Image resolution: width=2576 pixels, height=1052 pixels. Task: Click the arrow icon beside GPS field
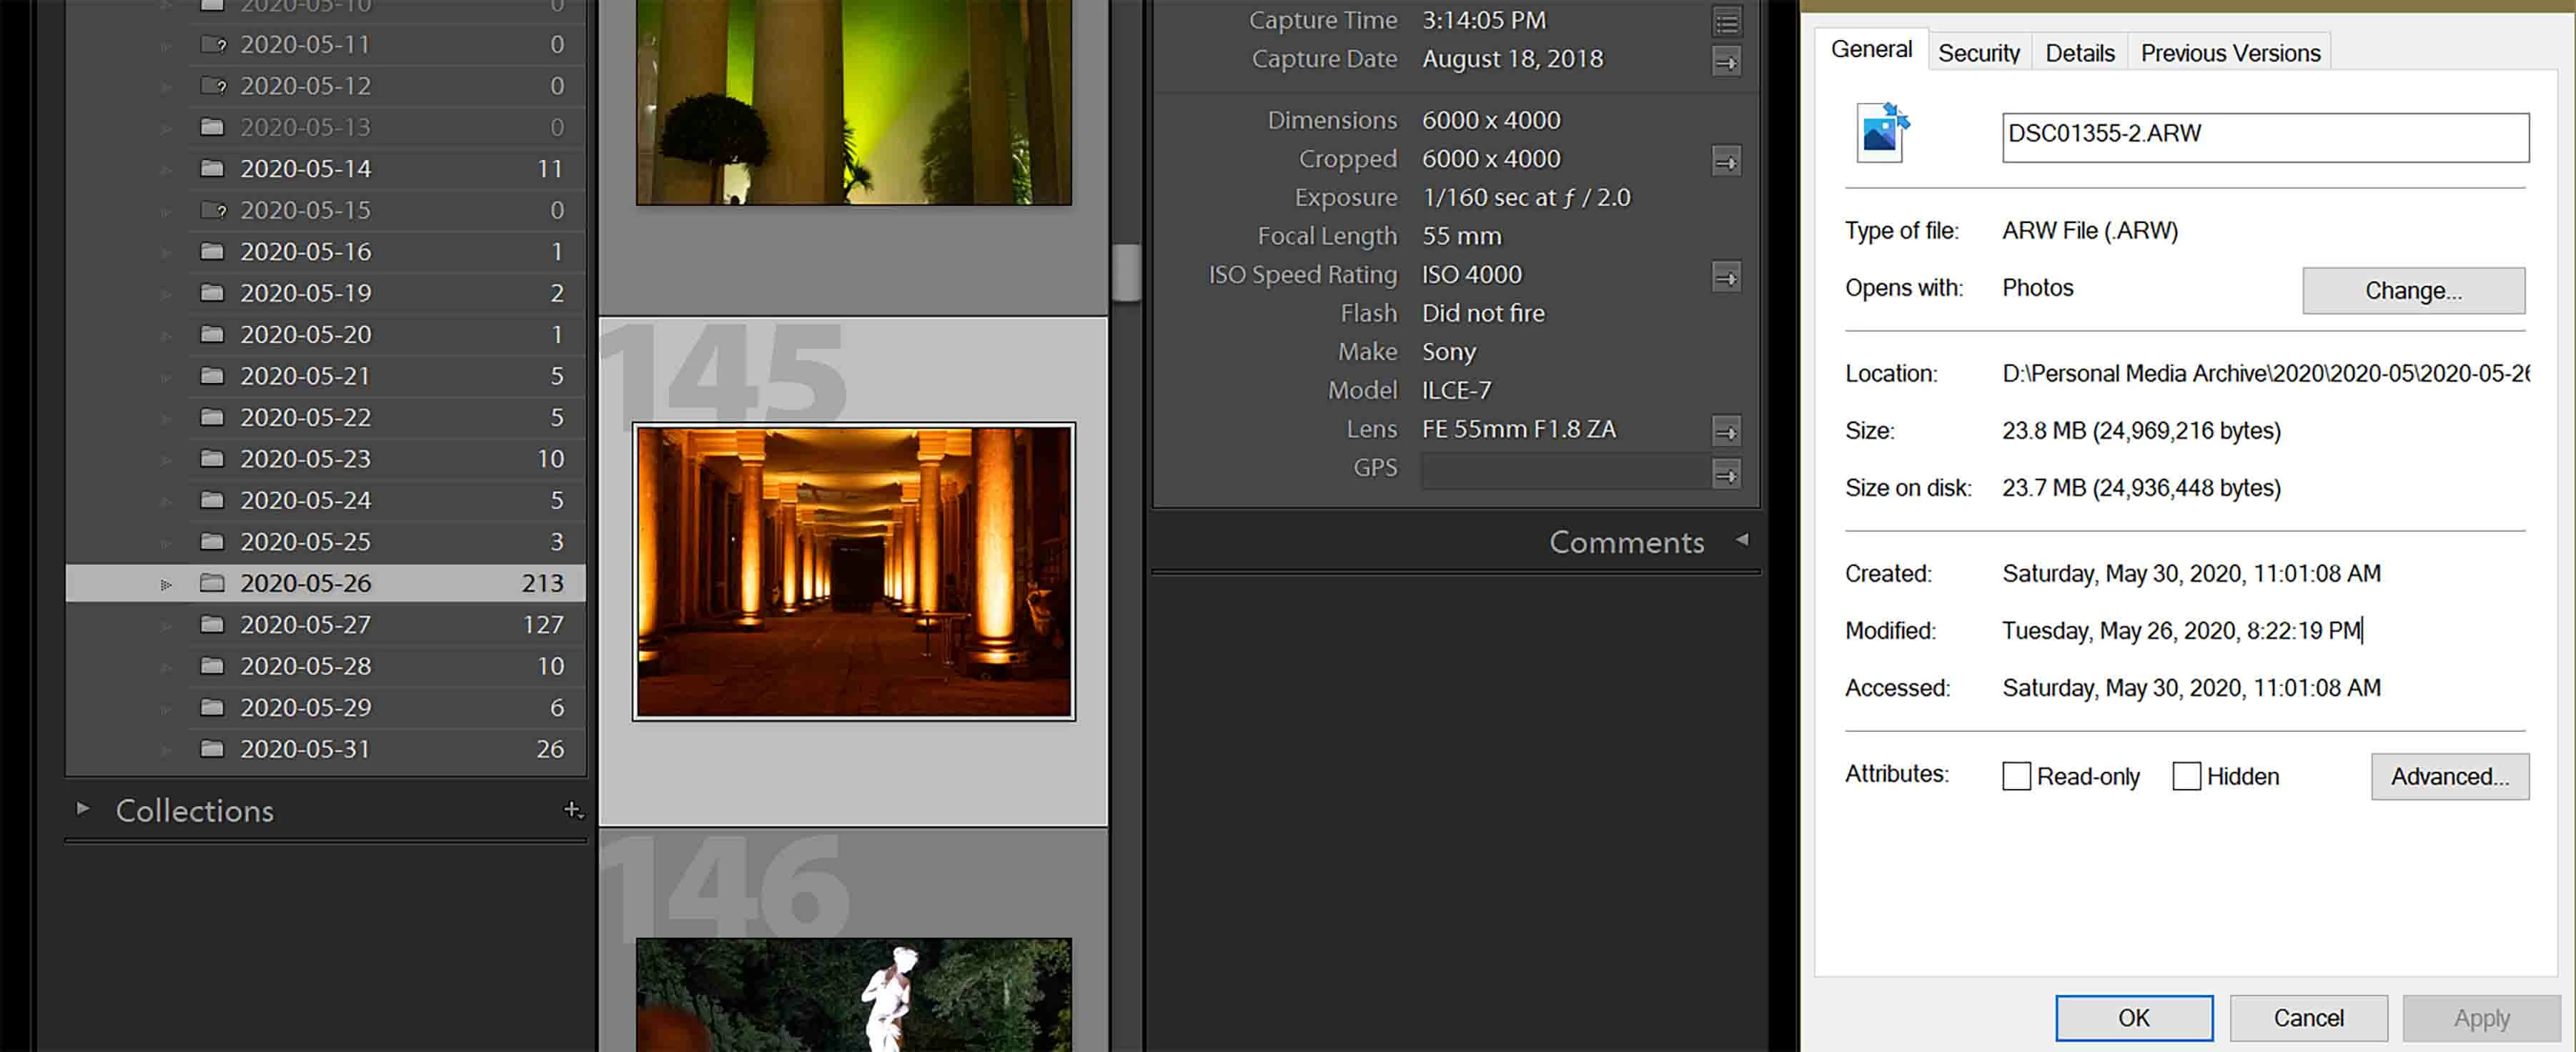tap(1726, 473)
